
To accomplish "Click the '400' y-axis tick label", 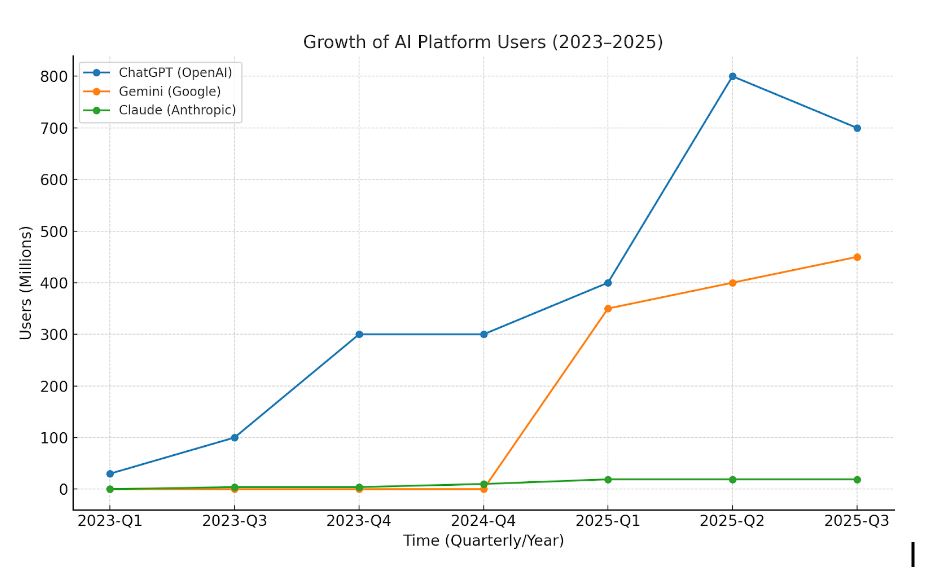I will pyautogui.click(x=54, y=283).
